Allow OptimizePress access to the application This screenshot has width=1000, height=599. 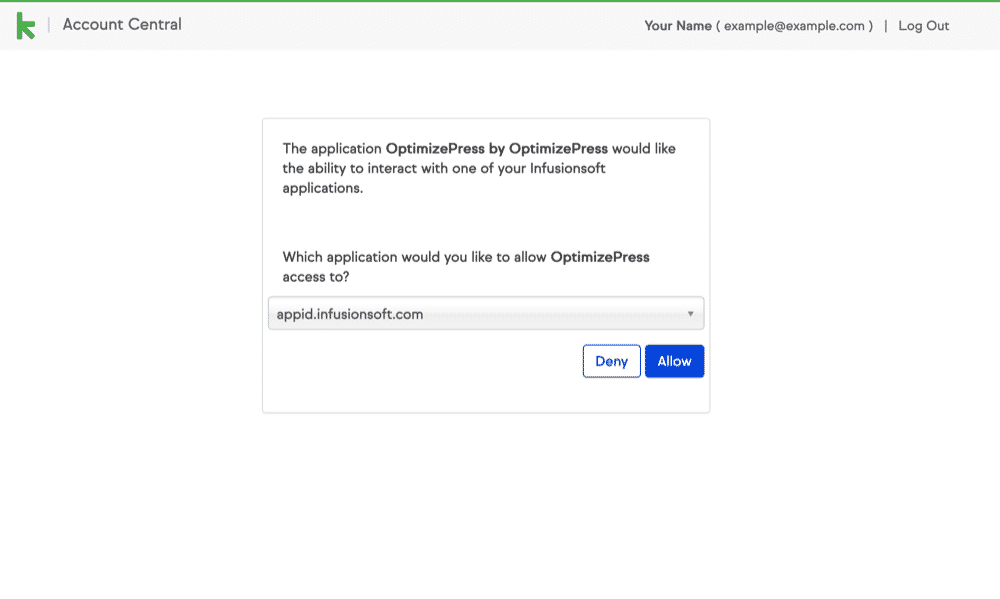[674, 361]
